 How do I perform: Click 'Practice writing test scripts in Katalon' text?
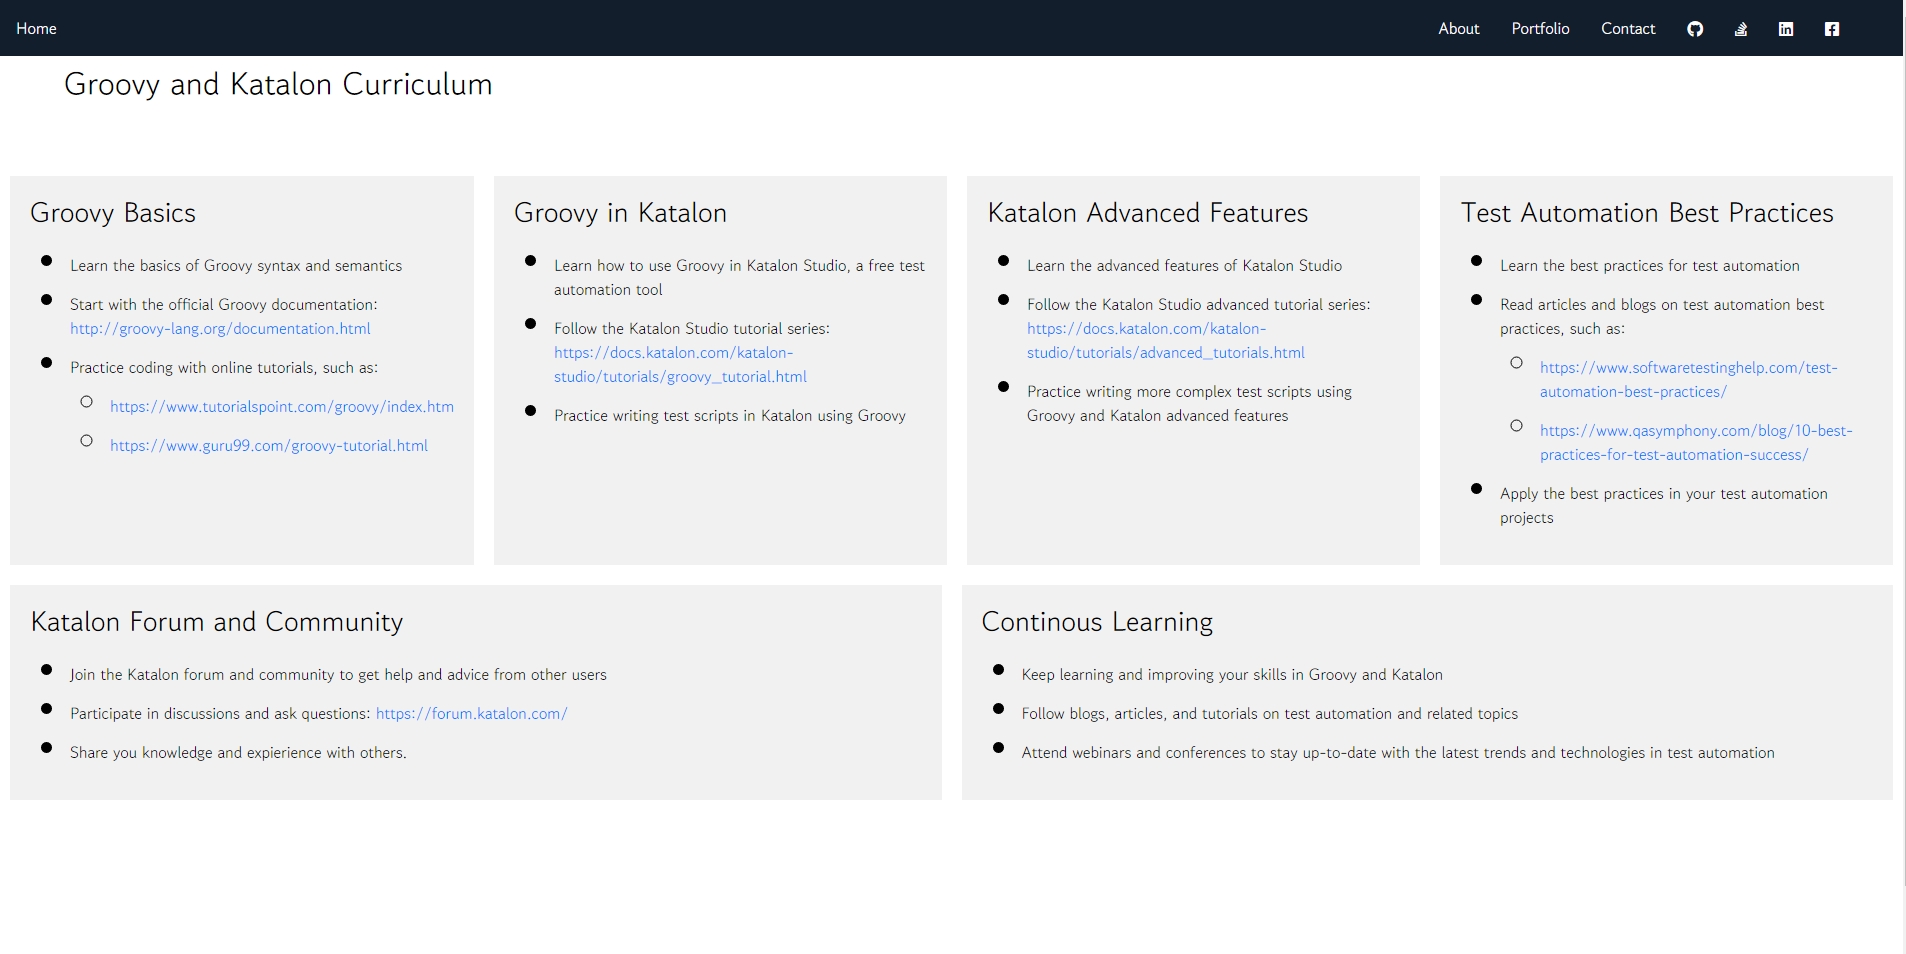pyautogui.click(x=730, y=415)
